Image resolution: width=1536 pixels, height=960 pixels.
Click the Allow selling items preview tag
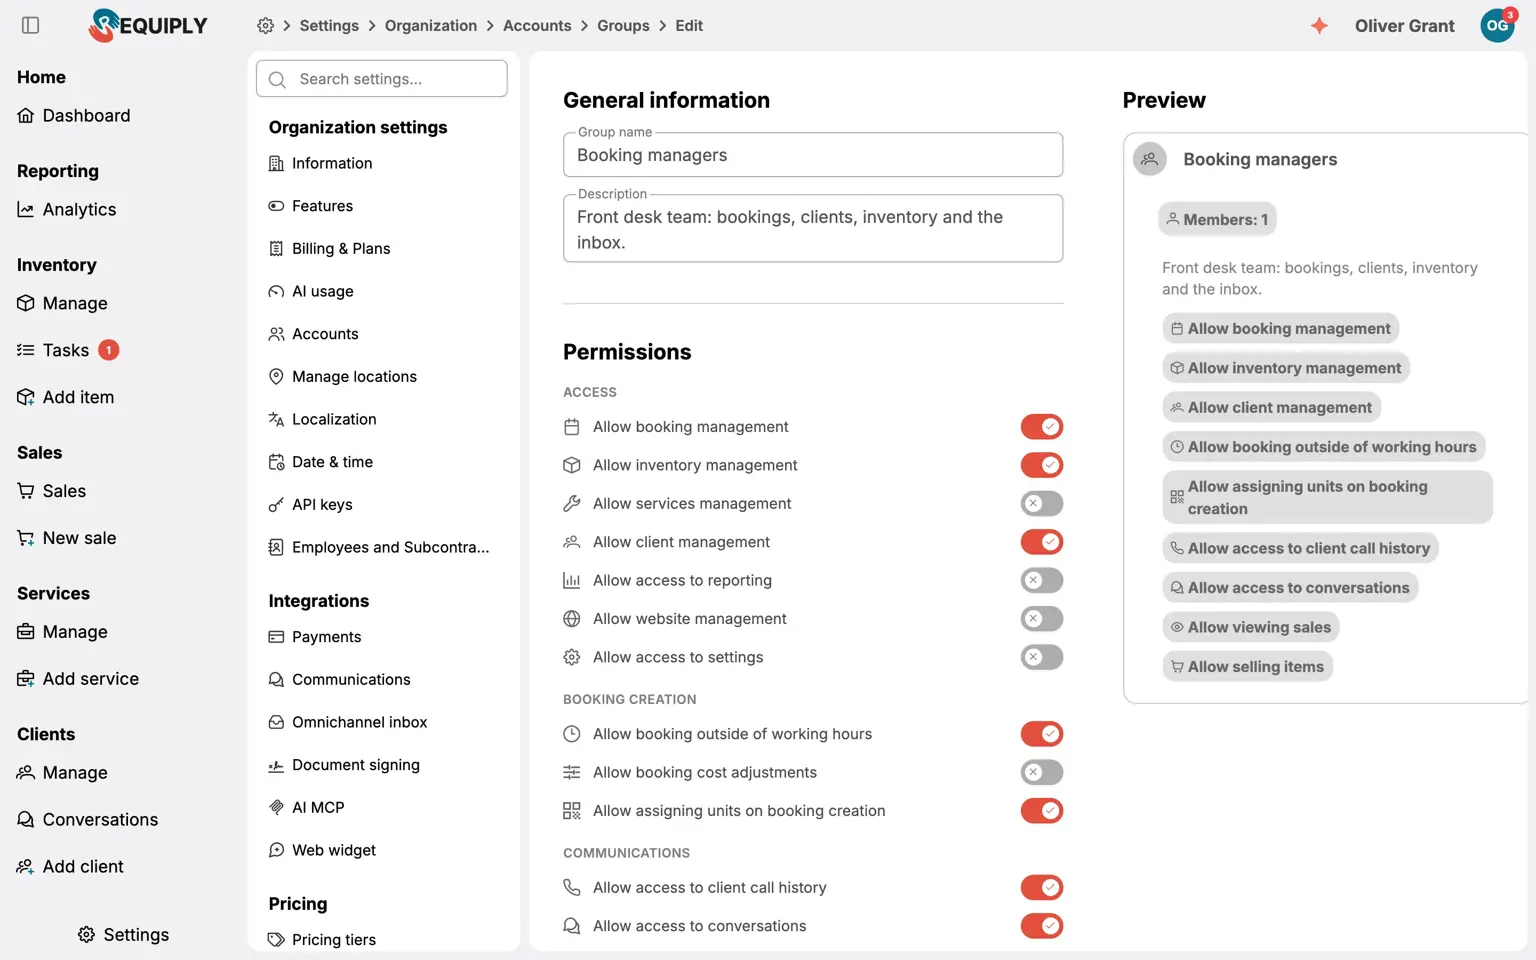click(x=1247, y=667)
